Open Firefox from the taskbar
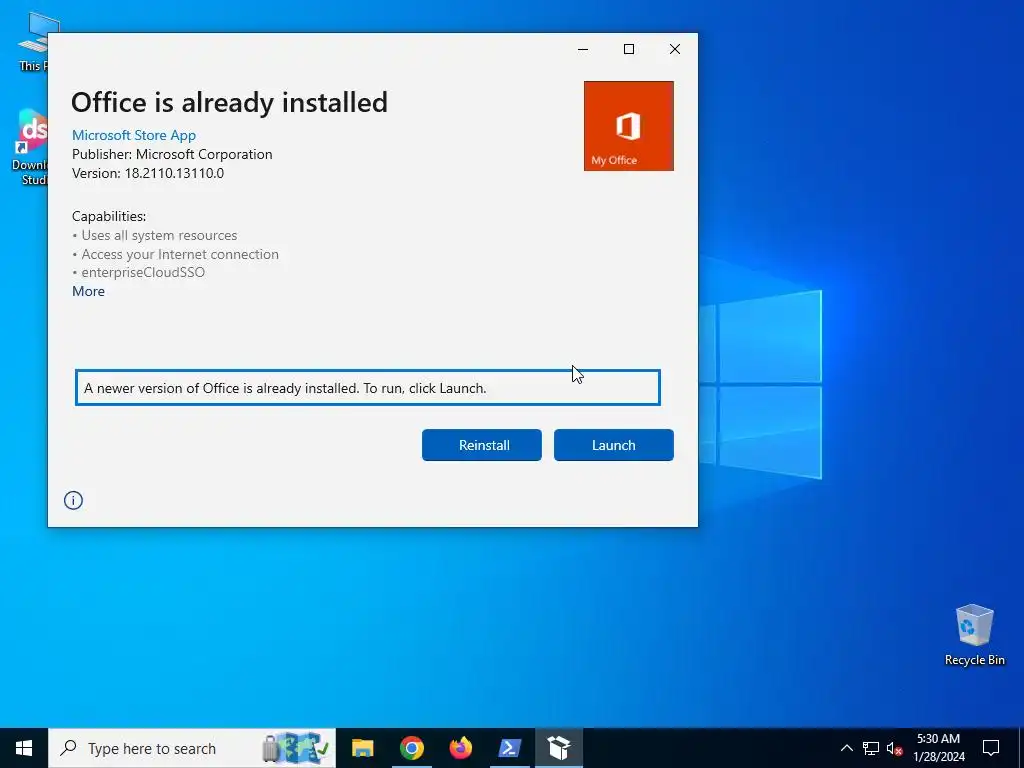 pos(460,748)
